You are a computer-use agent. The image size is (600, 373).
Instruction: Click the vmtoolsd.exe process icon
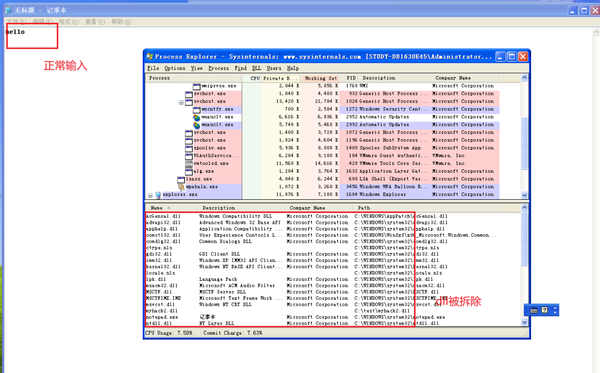coord(189,164)
